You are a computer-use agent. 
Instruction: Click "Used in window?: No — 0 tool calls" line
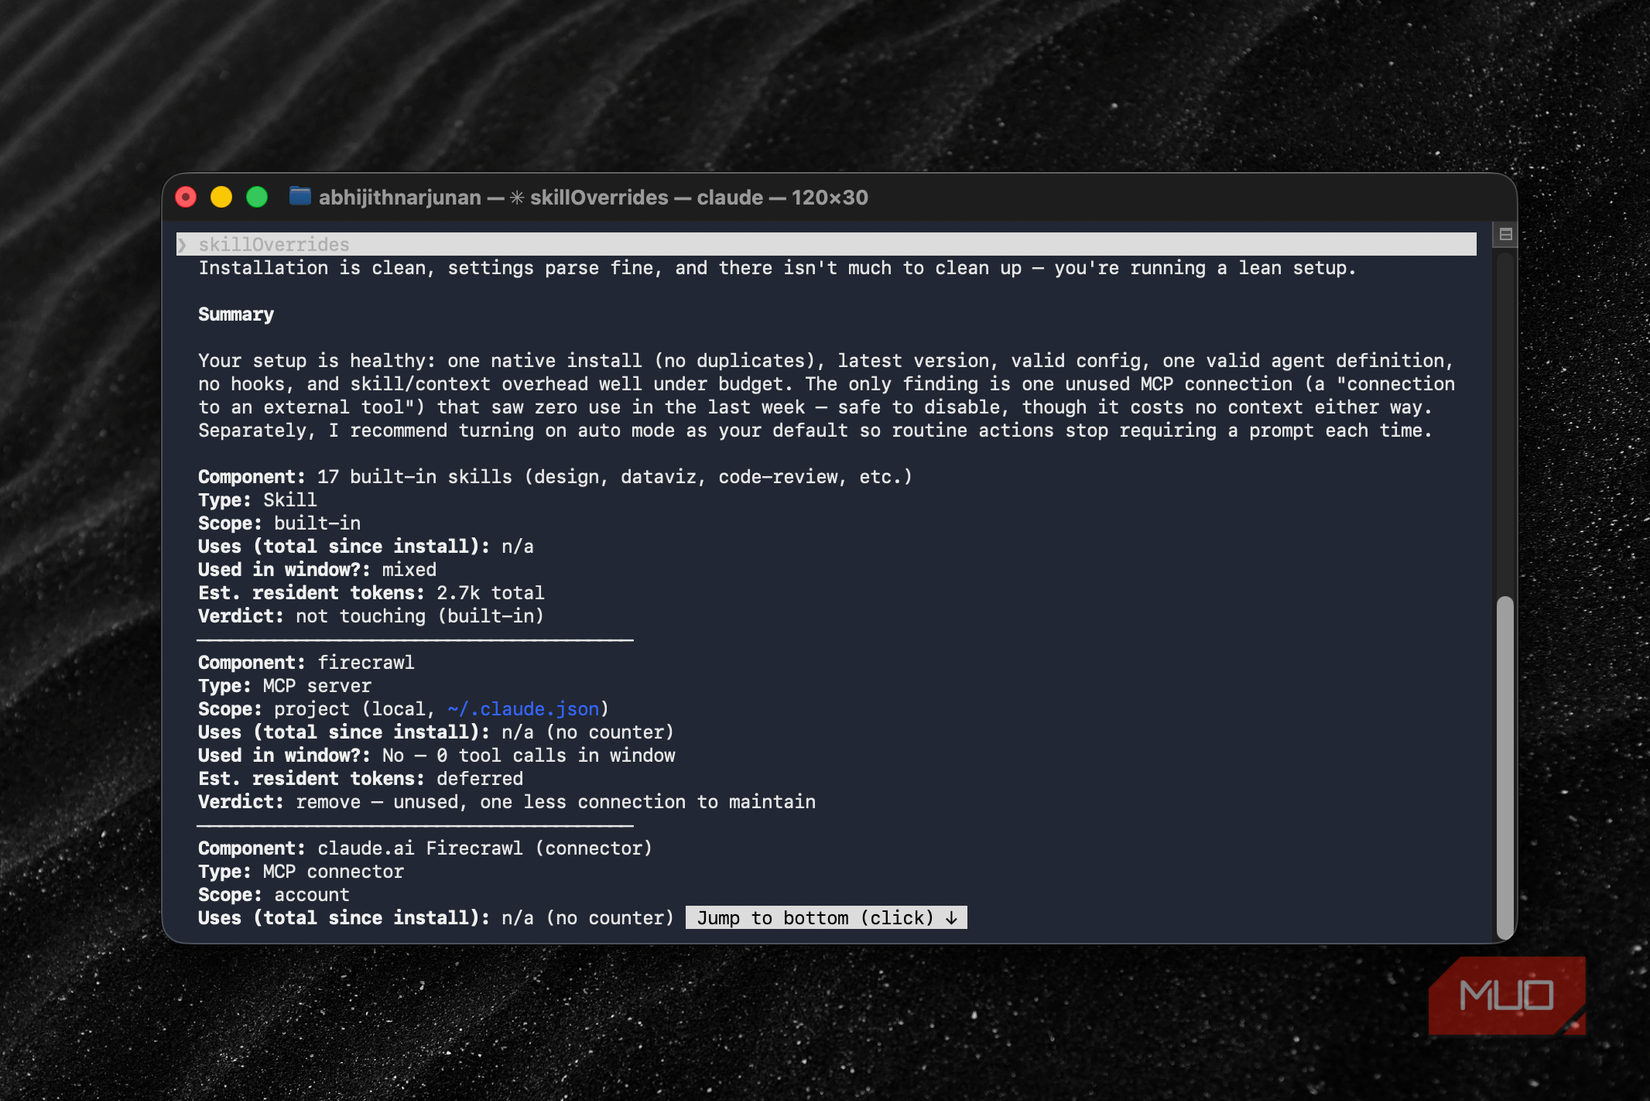pos(437,756)
